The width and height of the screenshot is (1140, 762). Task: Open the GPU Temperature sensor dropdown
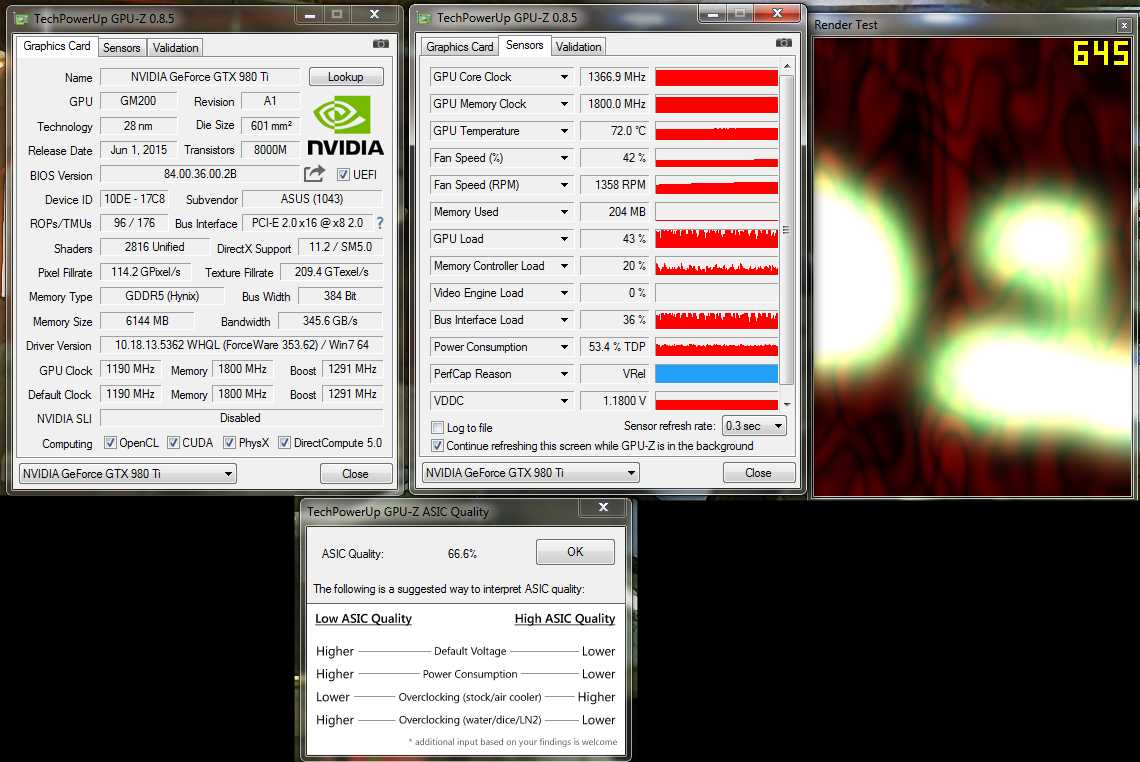pyautogui.click(x=564, y=131)
